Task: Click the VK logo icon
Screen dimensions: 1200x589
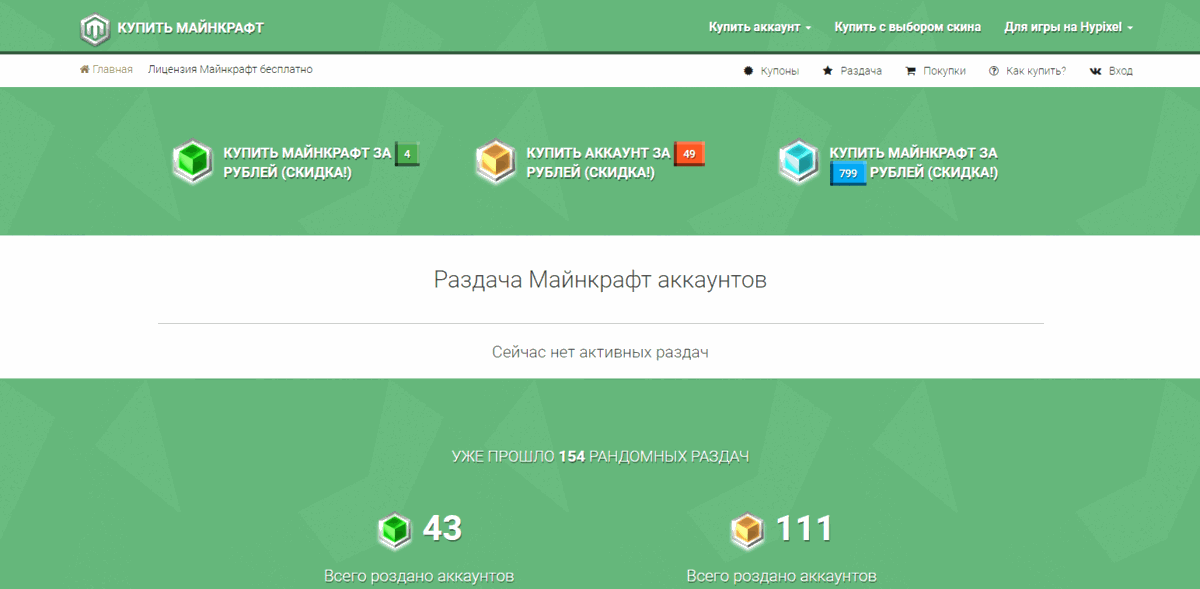Action: pos(1096,71)
